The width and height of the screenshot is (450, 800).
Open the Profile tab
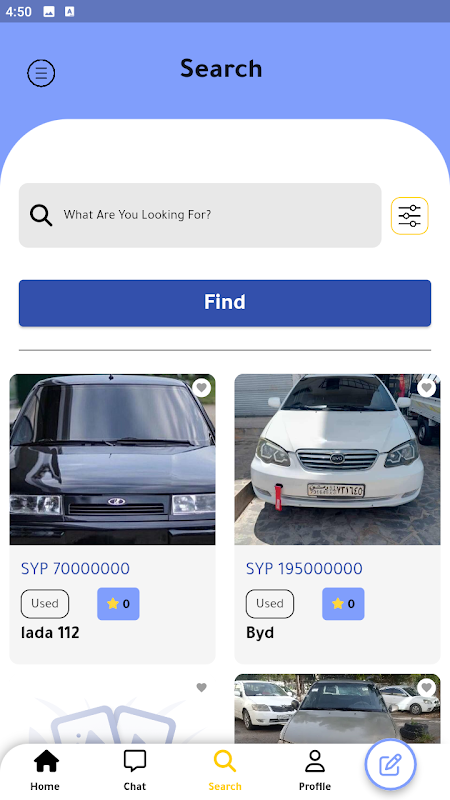tap(315, 770)
